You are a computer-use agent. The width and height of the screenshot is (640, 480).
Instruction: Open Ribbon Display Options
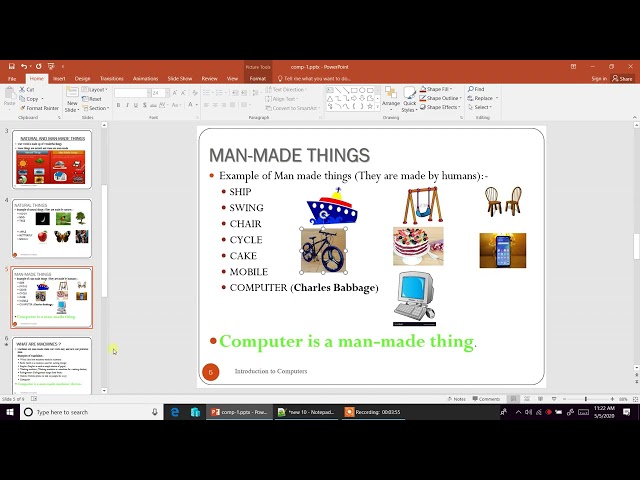pos(573,66)
